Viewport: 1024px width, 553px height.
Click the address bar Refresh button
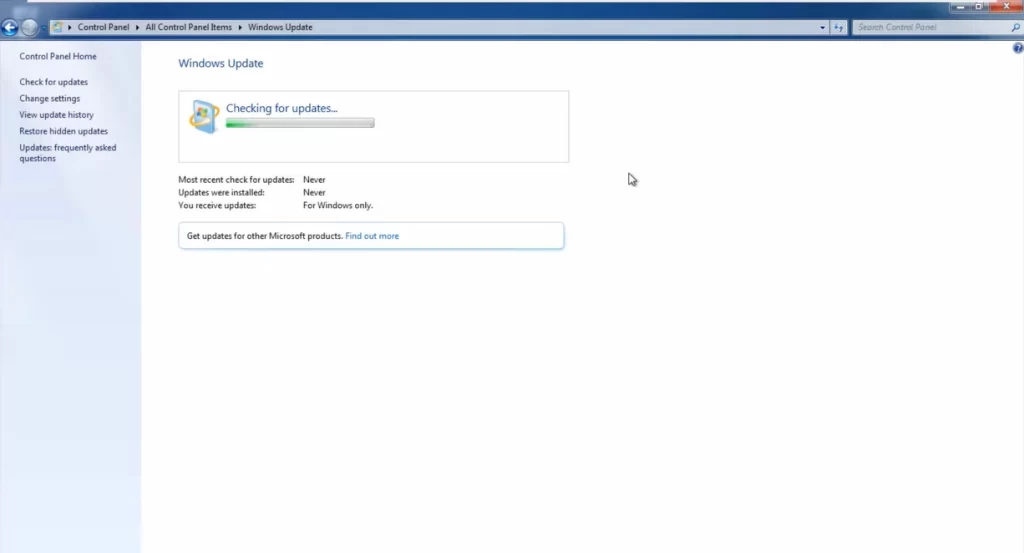[839, 27]
